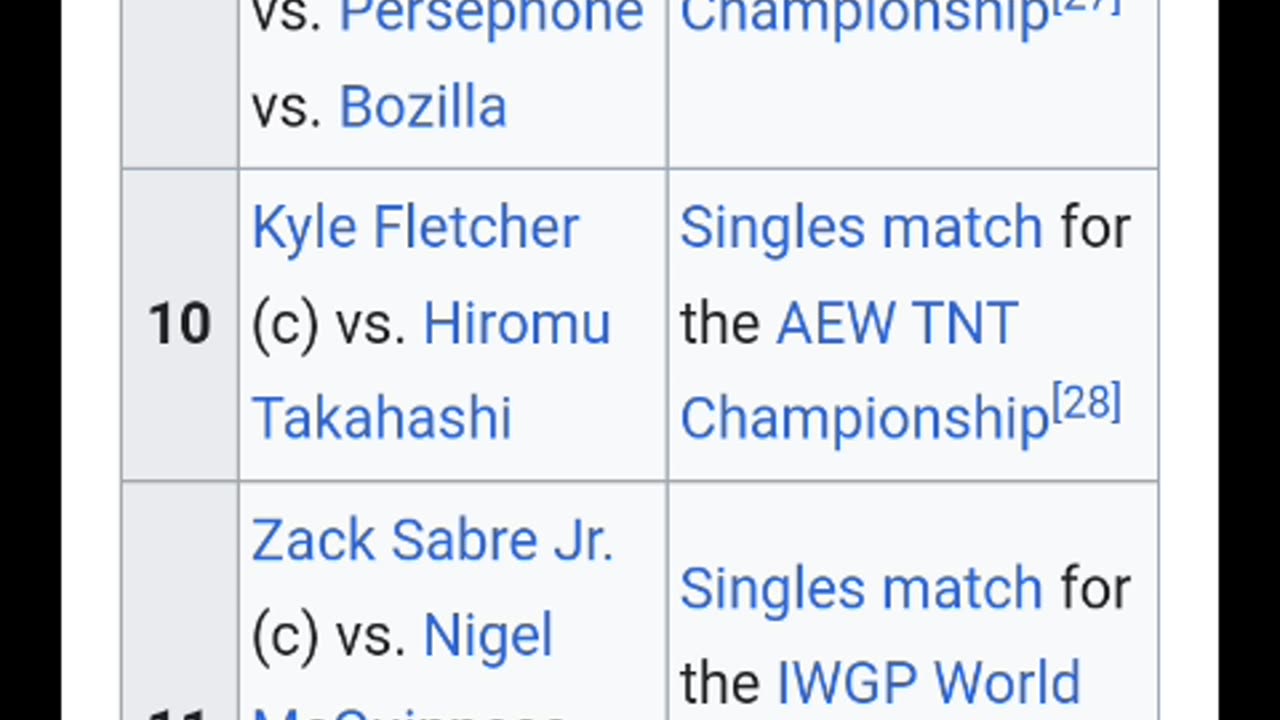Screen dimensions: 1280x720
Task: Click the word the before IWGP World
Action: pyautogui.click(x=720, y=683)
